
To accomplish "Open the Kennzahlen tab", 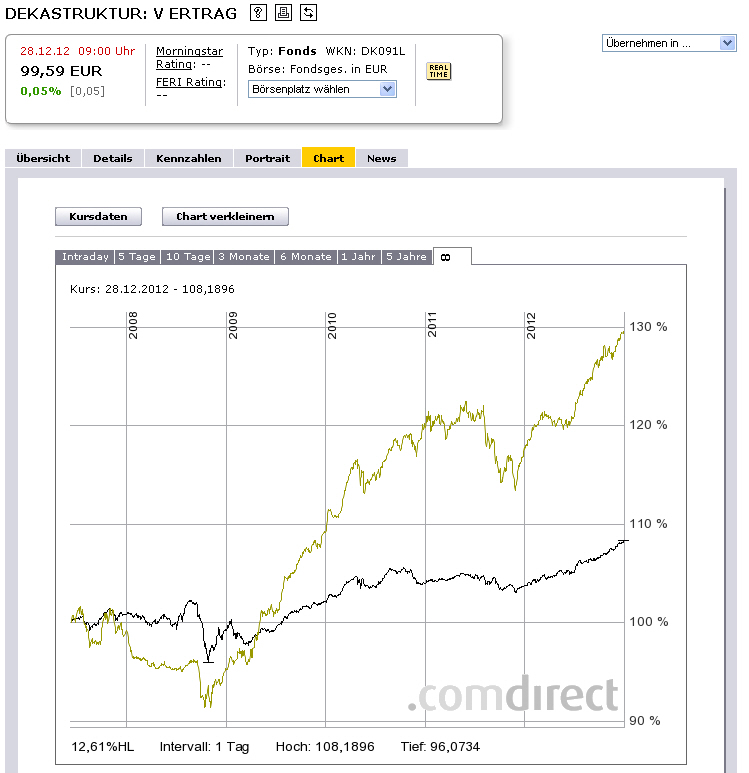I will (189, 158).
